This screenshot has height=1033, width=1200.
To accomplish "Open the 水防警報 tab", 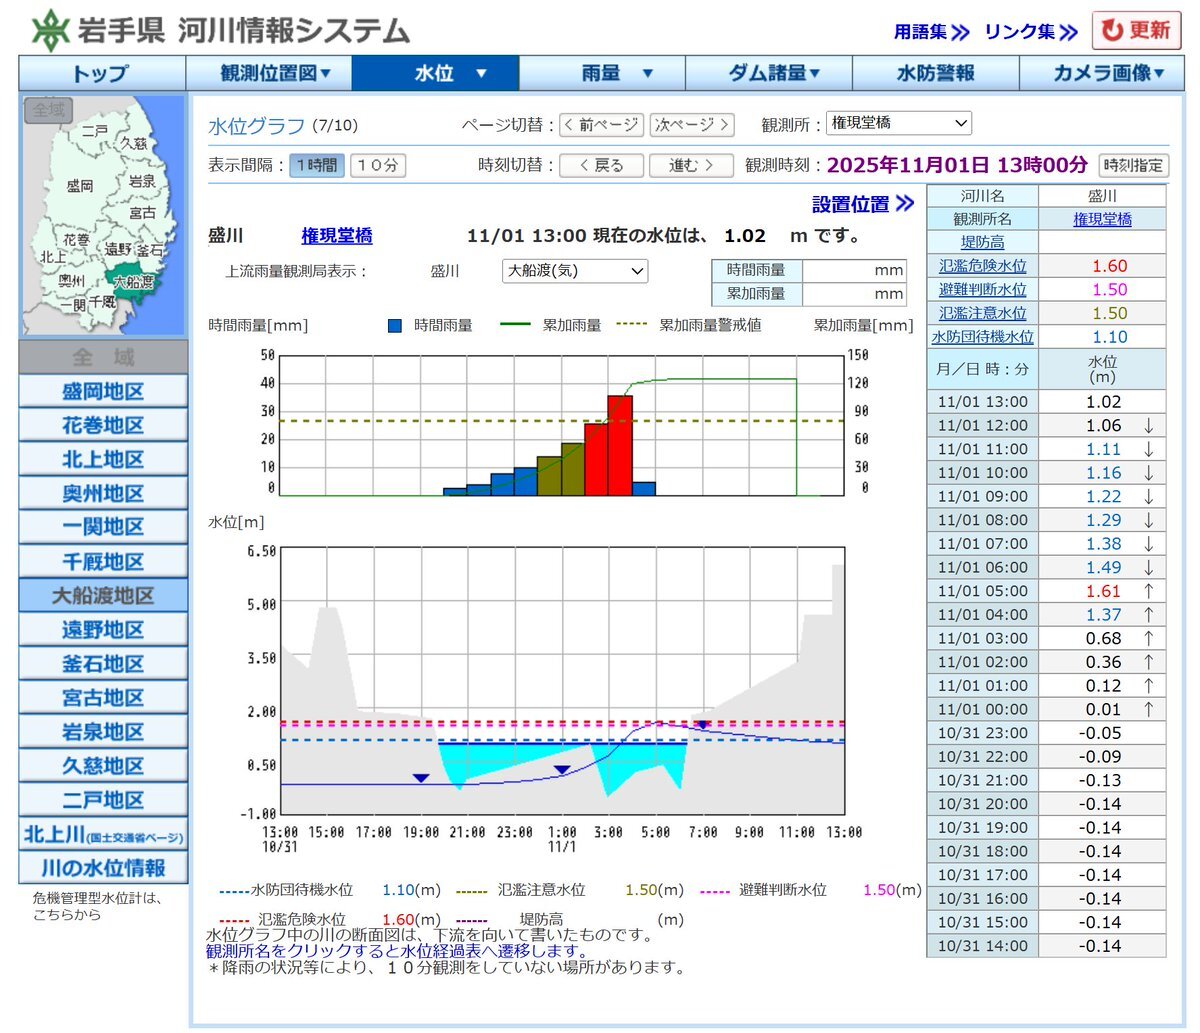I will pyautogui.click(x=935, y=73).
